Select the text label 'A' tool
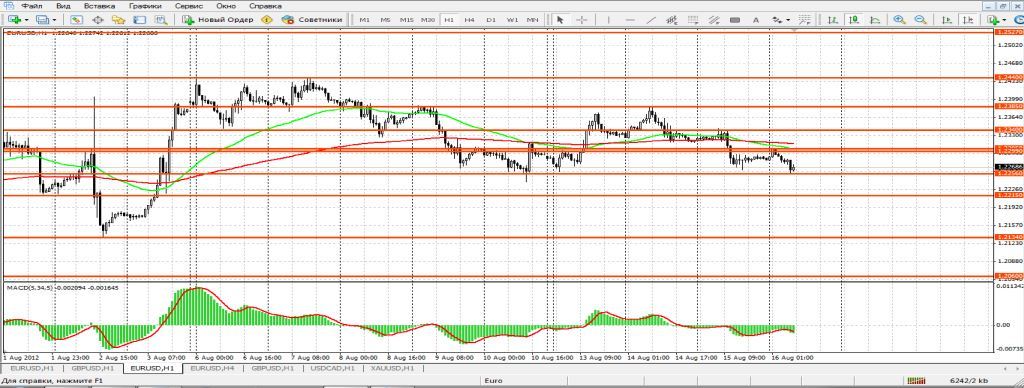This screenshot has width=1024, height=388. 756,20
